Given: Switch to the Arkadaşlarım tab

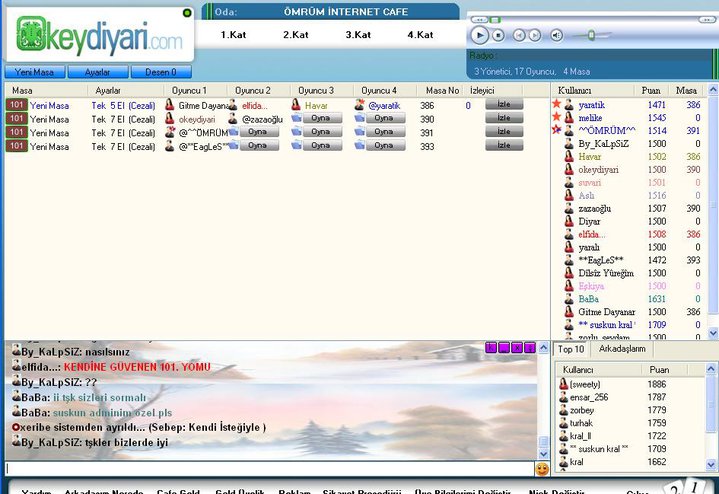Looking at the screenshot, I should [622, 349].
